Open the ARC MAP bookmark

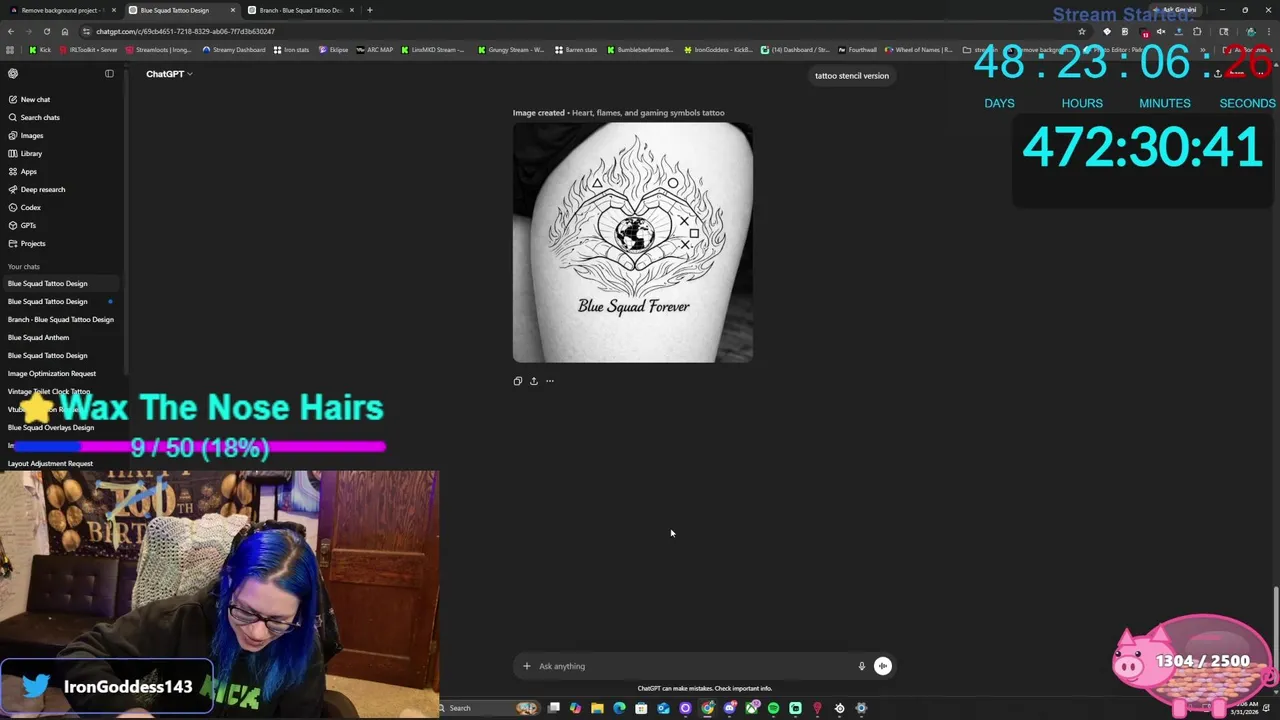[375, 49]
